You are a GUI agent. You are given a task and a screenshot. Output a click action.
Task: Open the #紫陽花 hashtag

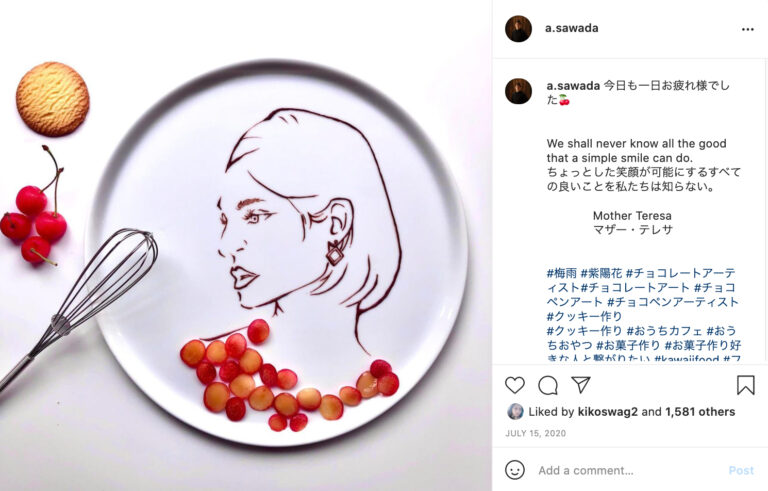(x=601, y=273)
